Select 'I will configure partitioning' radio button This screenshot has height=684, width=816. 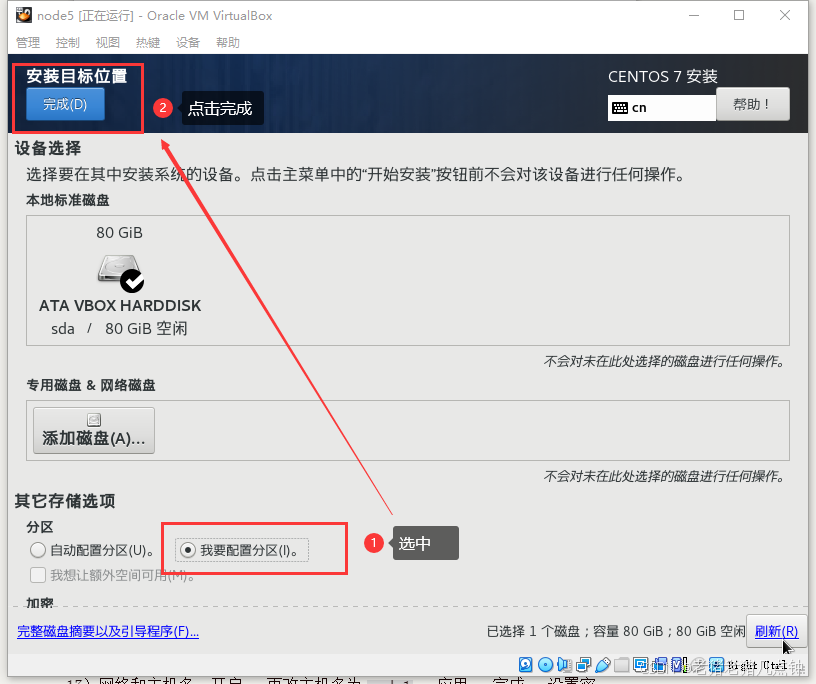(x=187, y=550)
